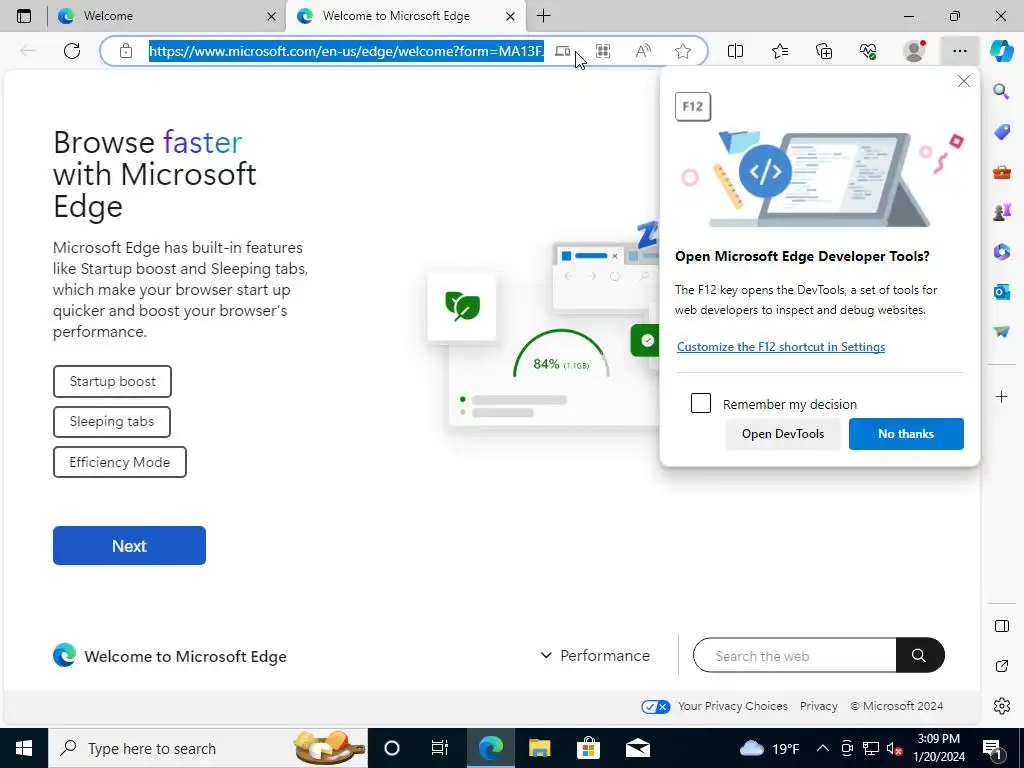Select Efficiency Mode button
Viewport: 1024px width, 768px height.
coord(120,462)
